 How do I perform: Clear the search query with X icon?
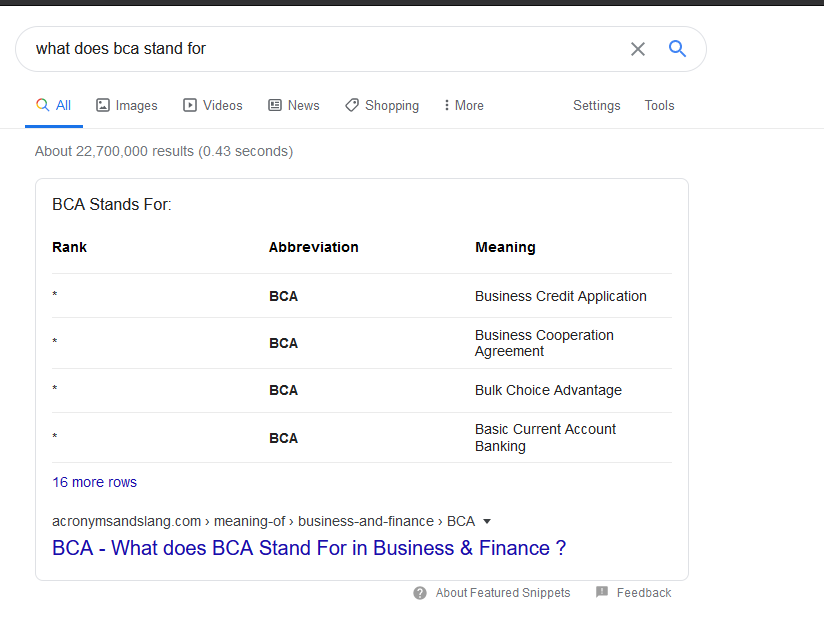(x=638, y=49)
